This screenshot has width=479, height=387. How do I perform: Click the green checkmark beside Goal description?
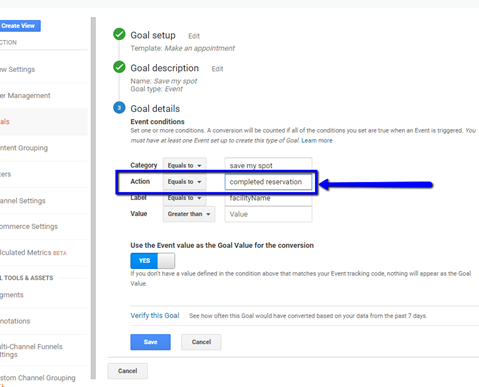(x=119, y=67)
